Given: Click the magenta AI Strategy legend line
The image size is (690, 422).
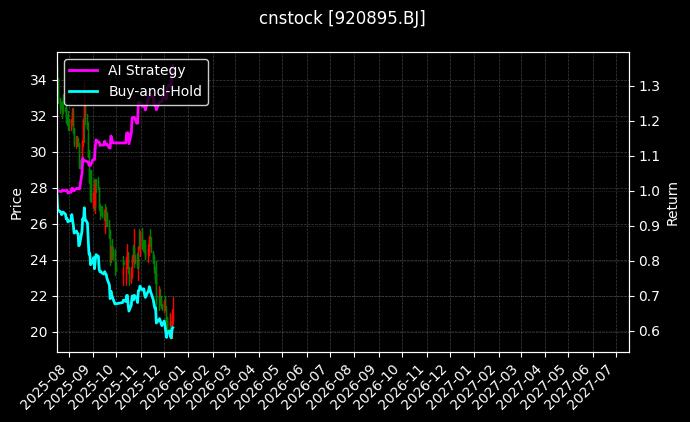Looking at the screenshot, I should (x=85, y=70).
